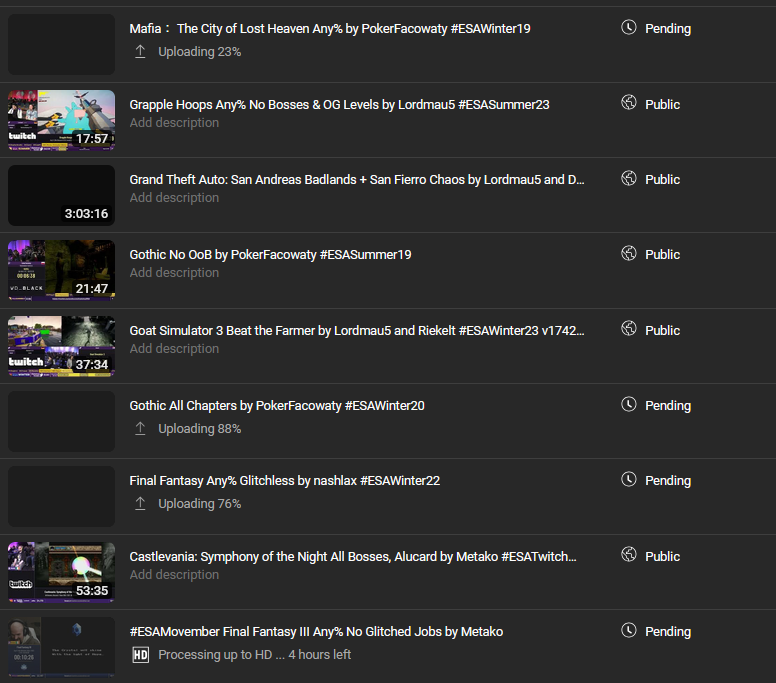Open Final Fantasy III Movember thumbnail
The width and height of the screenshot is (776, 683).
point(61,647)
